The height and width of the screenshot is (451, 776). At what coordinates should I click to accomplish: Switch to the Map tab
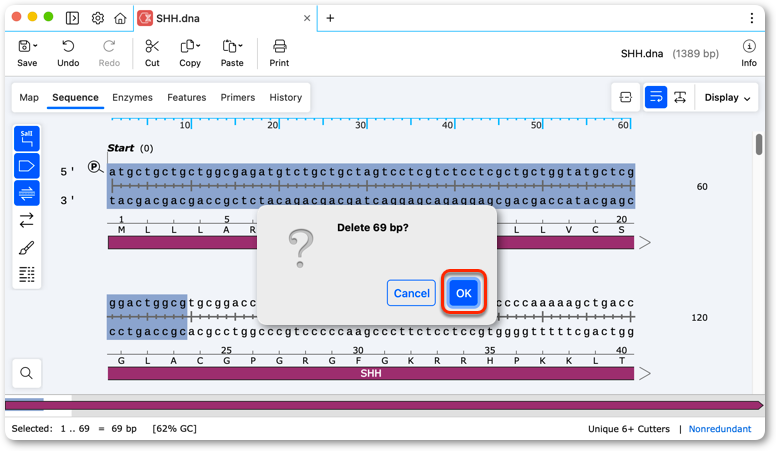29,98
